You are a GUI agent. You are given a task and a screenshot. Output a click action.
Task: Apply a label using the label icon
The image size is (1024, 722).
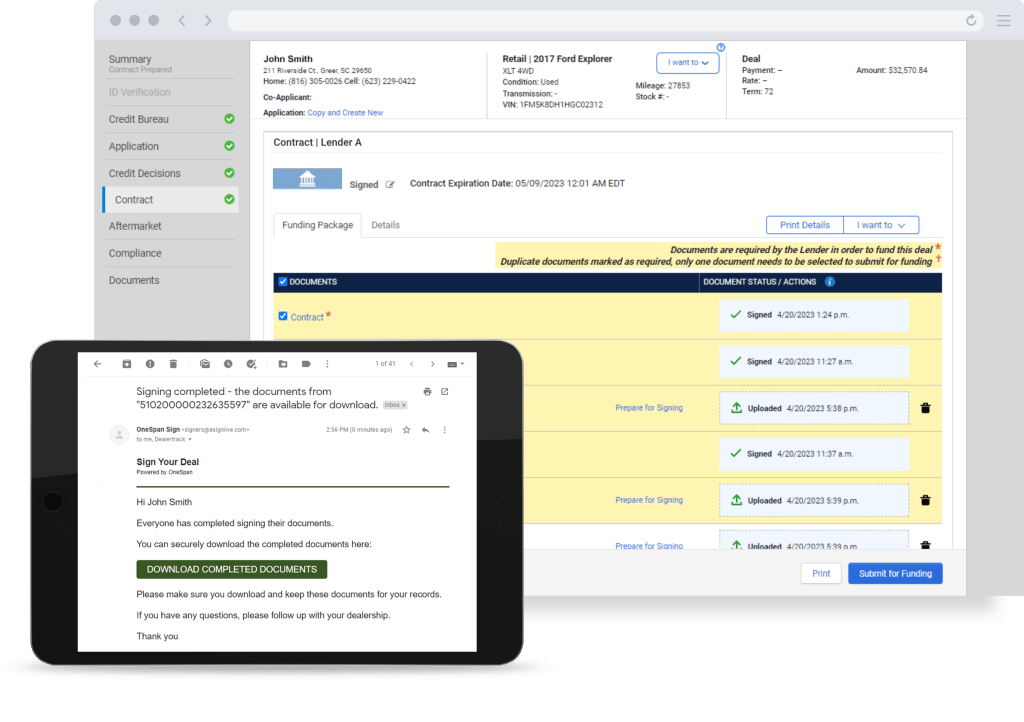[306, 364]
